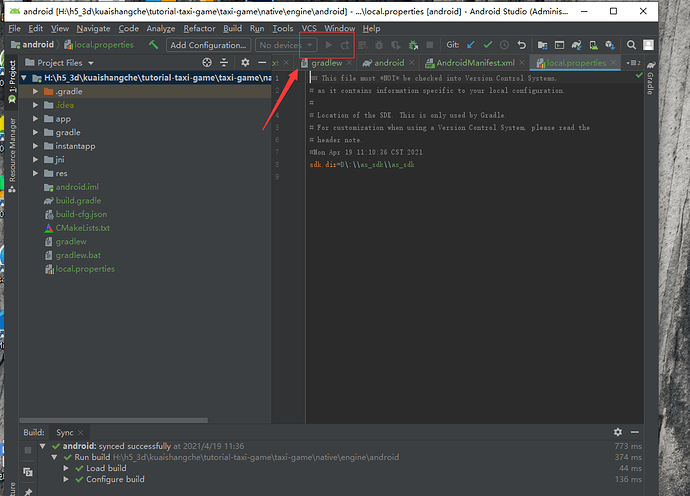The image size is (690, 496).
Task: Close the local.properties tab
Action: (613, 62)
